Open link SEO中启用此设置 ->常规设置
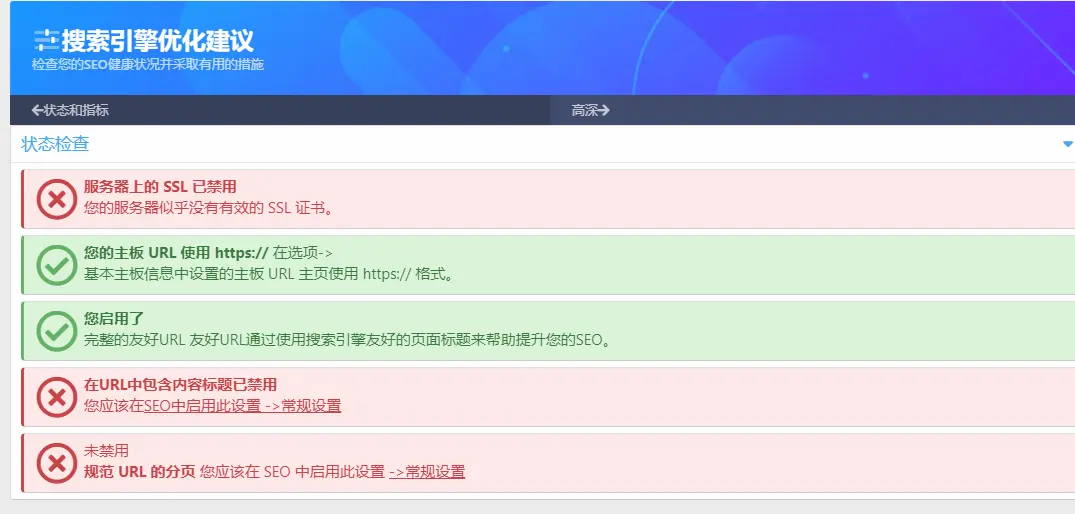Screen dimensions: 1075x514 coord(243,406)
